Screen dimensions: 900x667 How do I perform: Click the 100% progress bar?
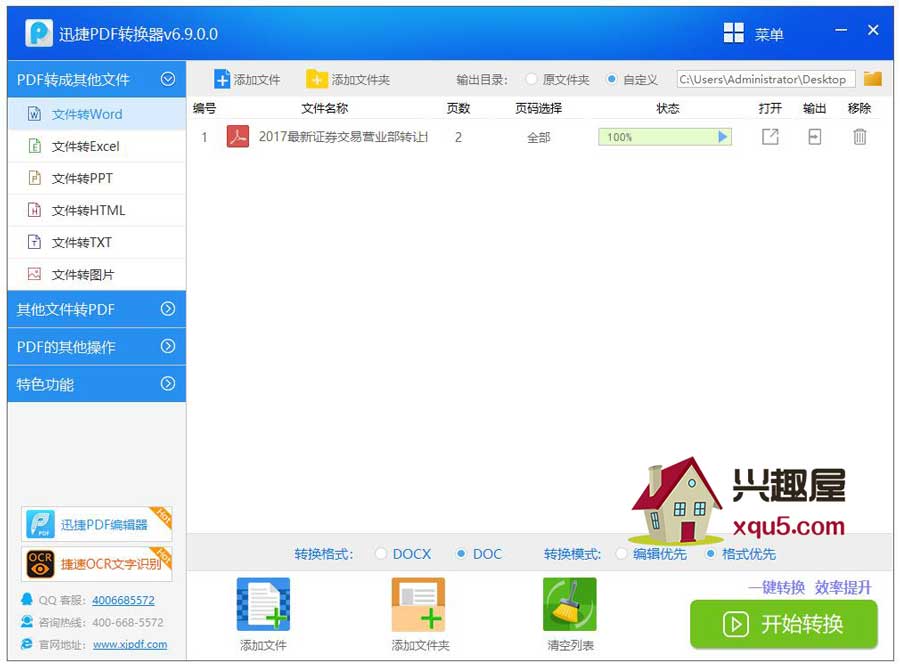point(663,137)
